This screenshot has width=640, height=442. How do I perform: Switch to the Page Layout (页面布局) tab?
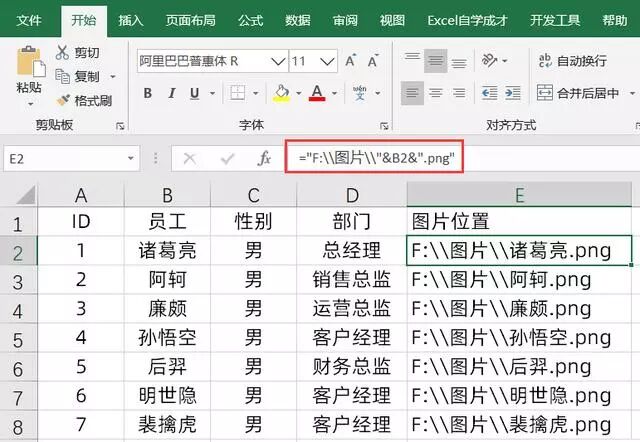point(191,20)
